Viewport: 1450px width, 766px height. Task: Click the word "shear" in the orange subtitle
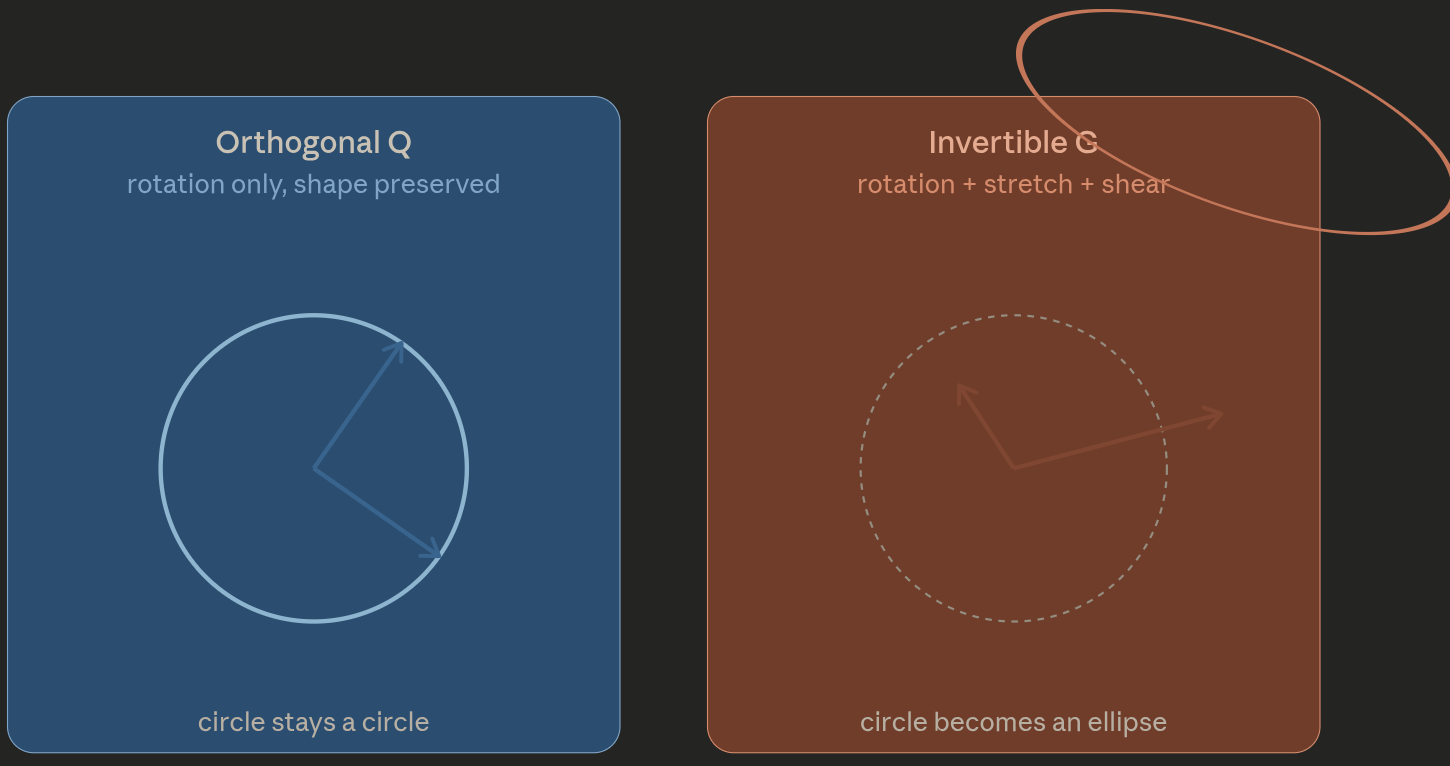(1135, 184)
